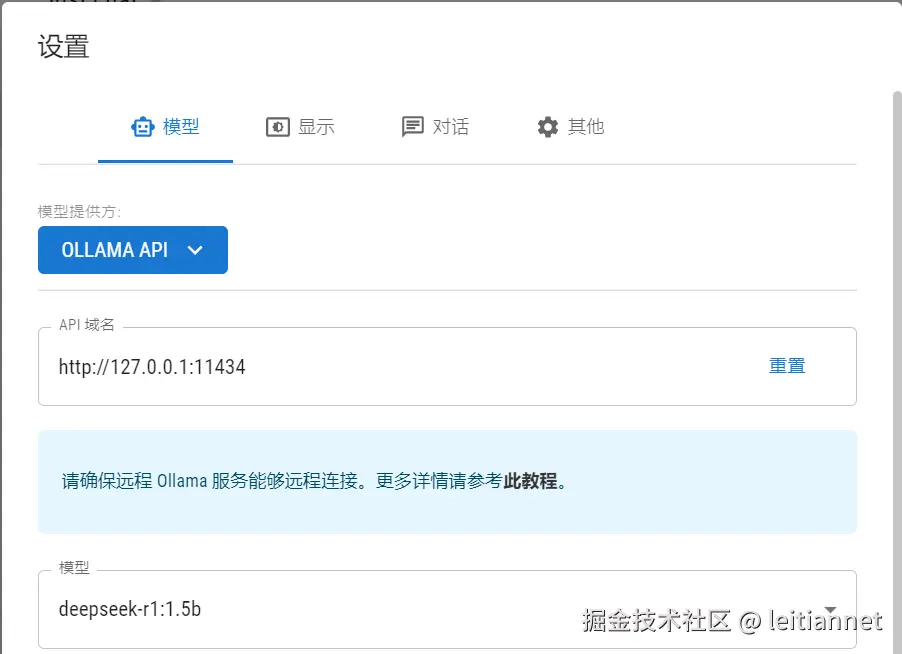
Task: Expand the deepseek-r1:1.5b model dropdown
Action: pos(447,610)
